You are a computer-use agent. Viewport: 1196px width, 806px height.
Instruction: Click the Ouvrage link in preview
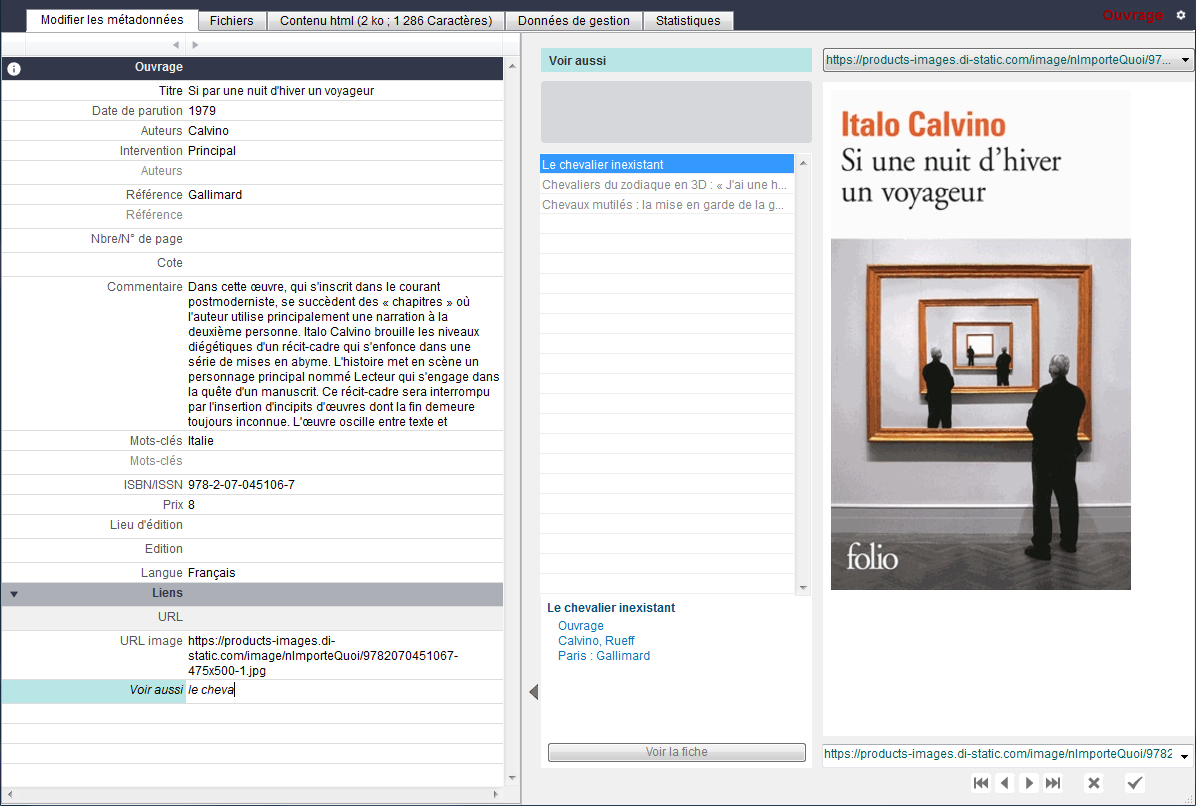580,625
